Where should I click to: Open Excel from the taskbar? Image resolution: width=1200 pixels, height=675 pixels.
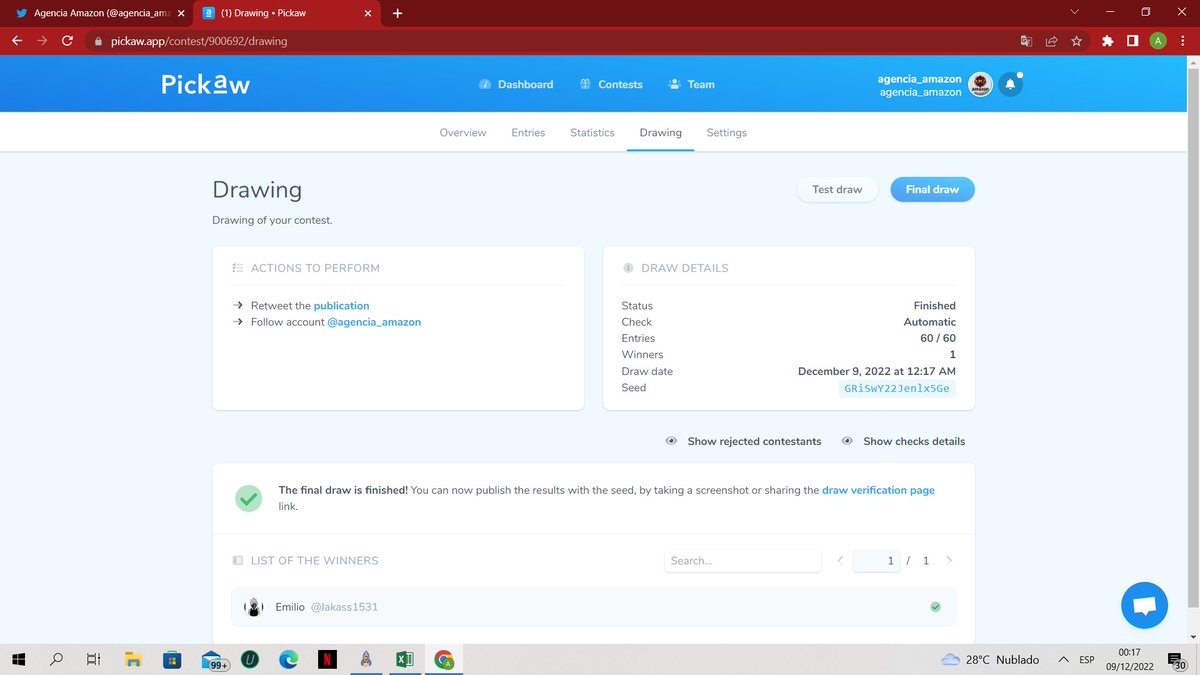click(405, 659)
